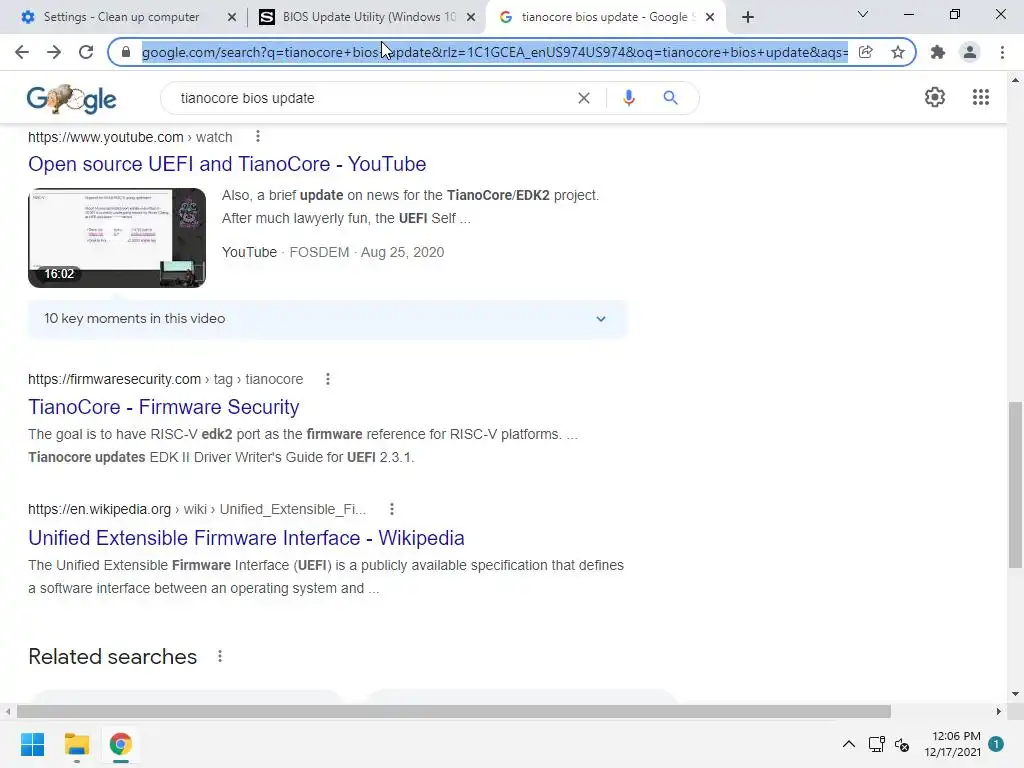
Task: Expand 10 key moments in this video
Action: (x=327, y=319)
